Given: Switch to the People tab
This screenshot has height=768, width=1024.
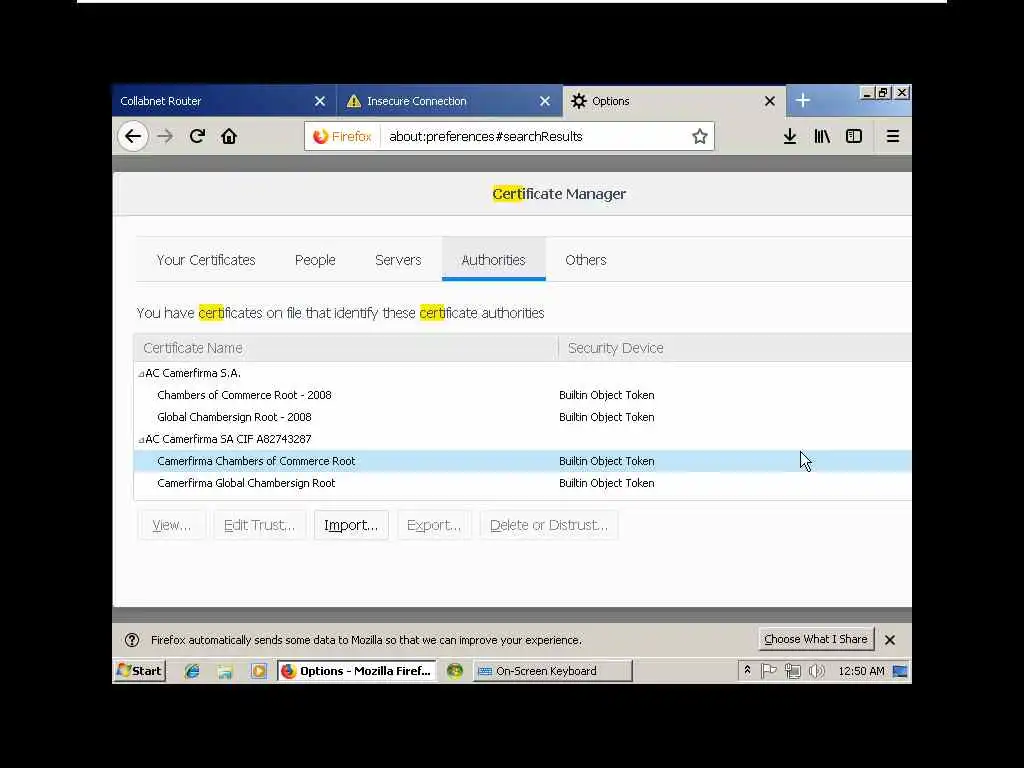Looking at the screenshot, I should 315,260.
